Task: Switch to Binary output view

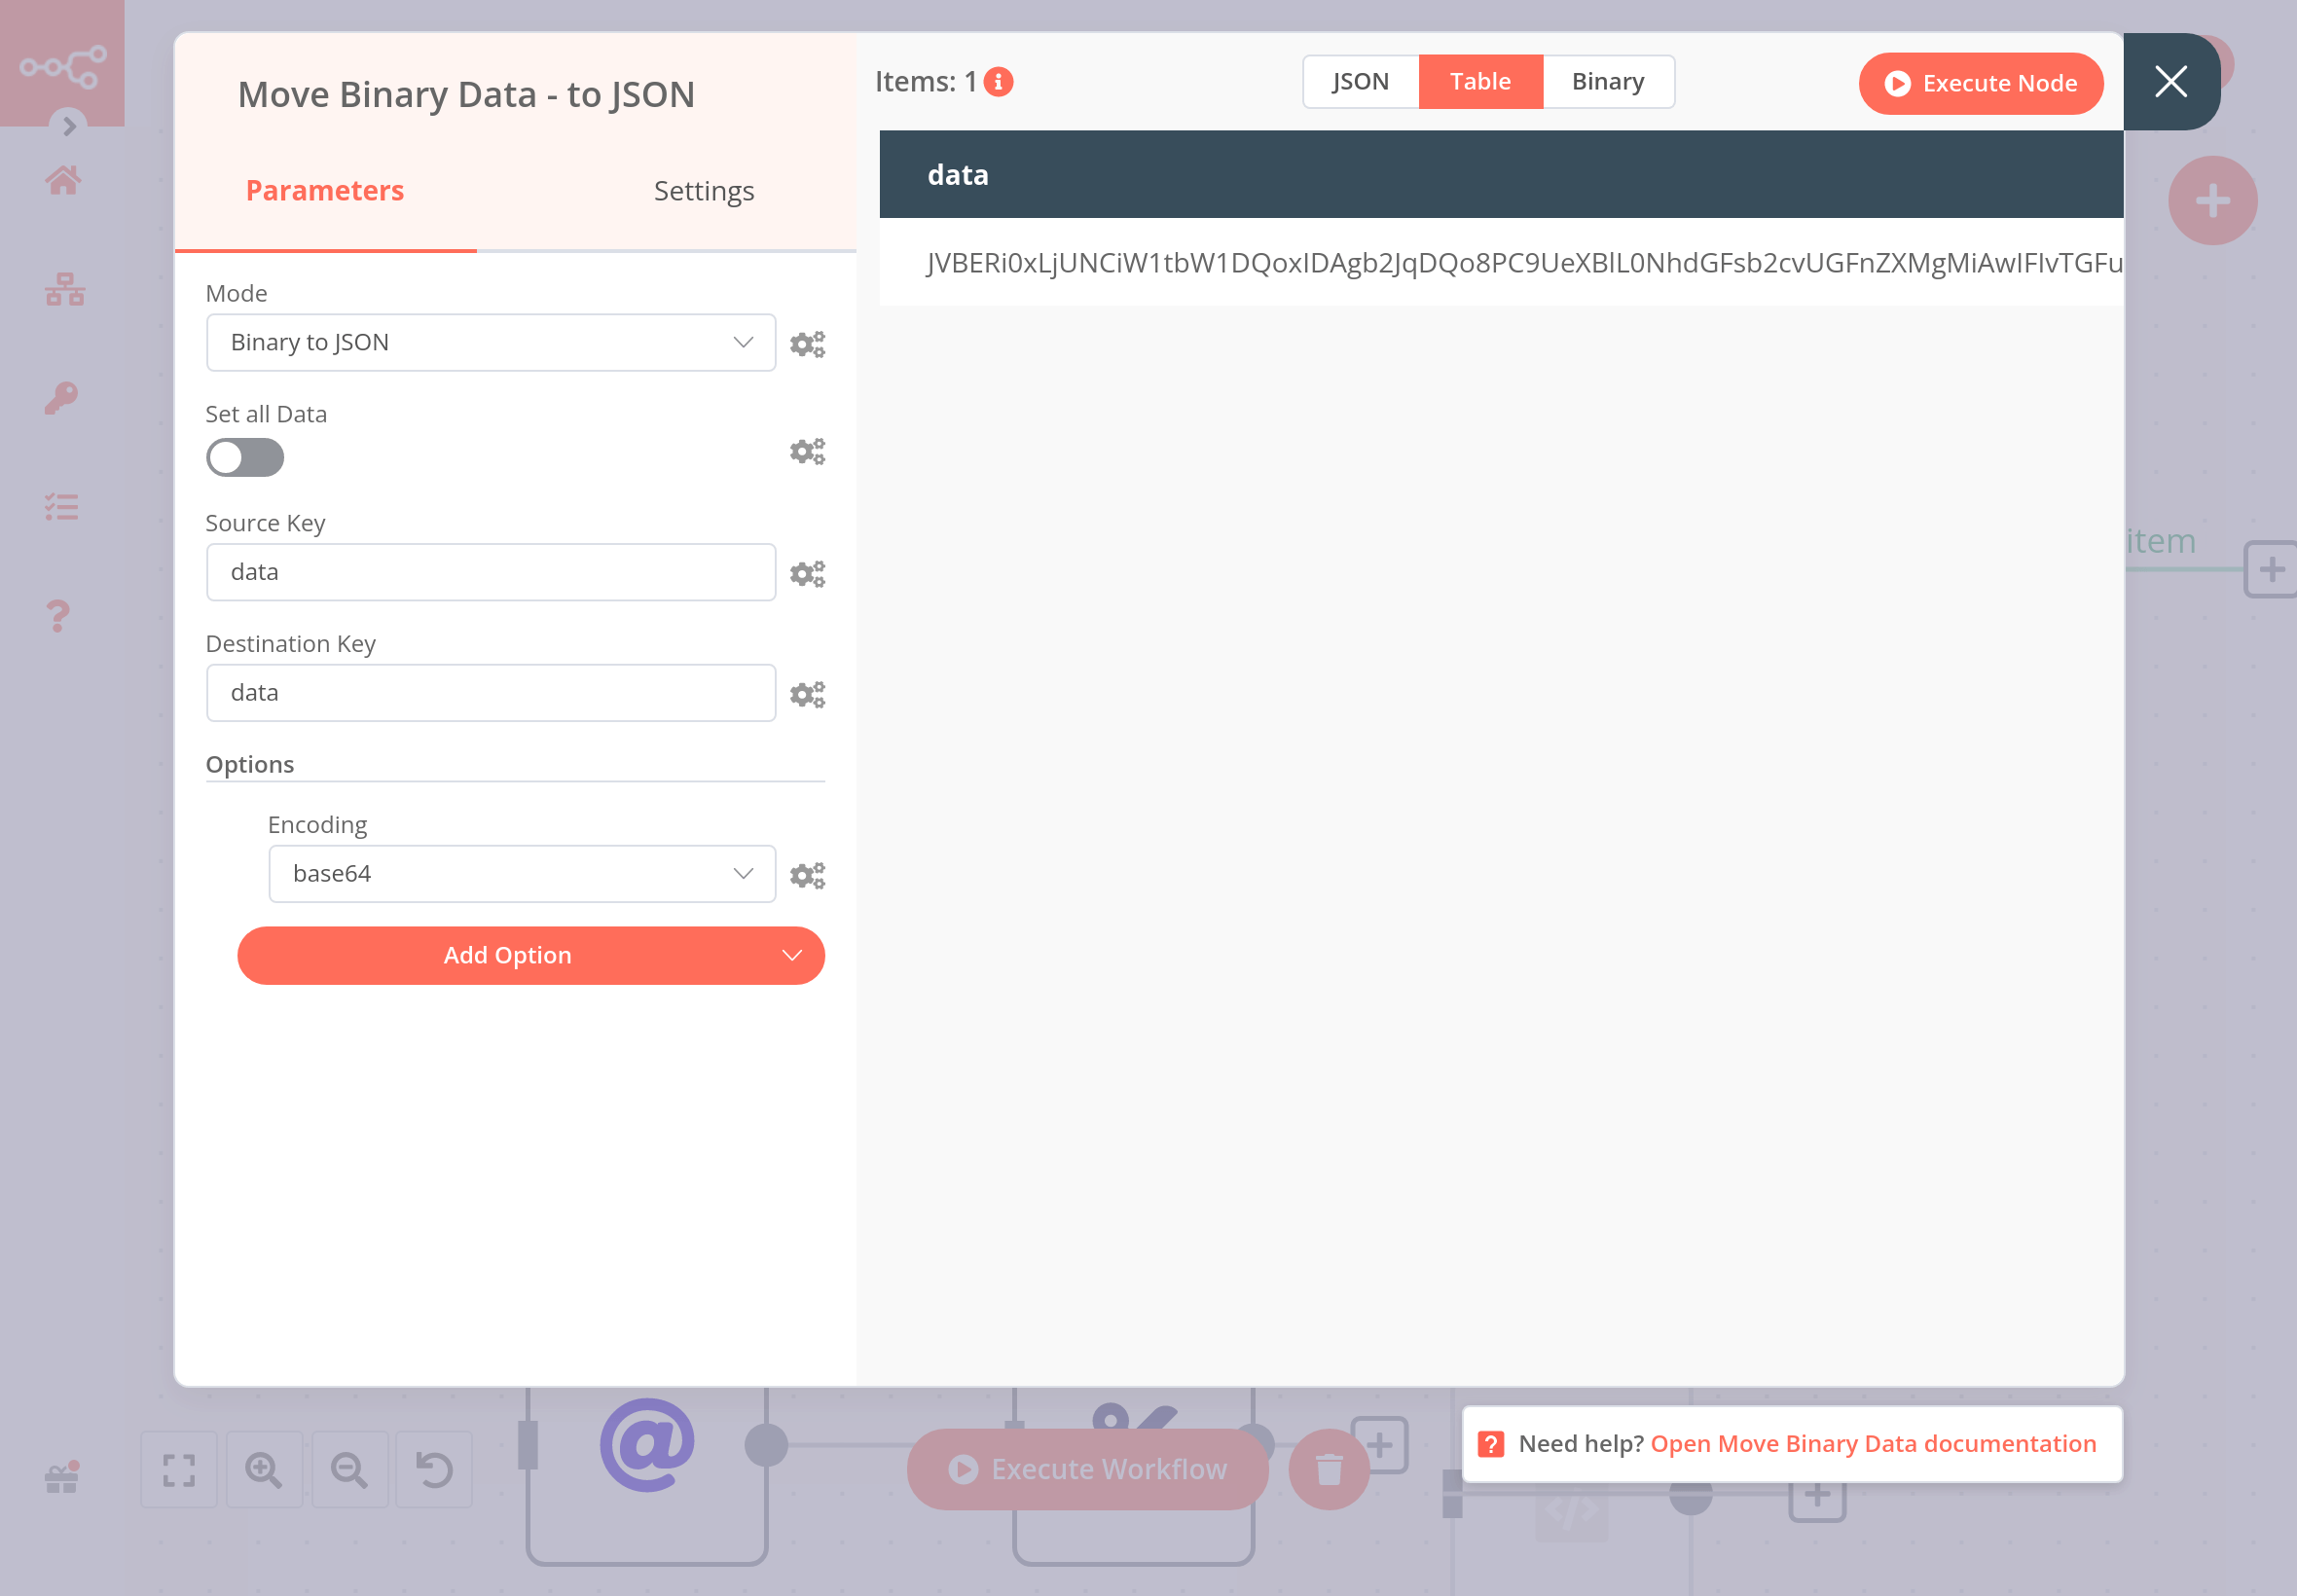Action: (x=1607, y=82)
